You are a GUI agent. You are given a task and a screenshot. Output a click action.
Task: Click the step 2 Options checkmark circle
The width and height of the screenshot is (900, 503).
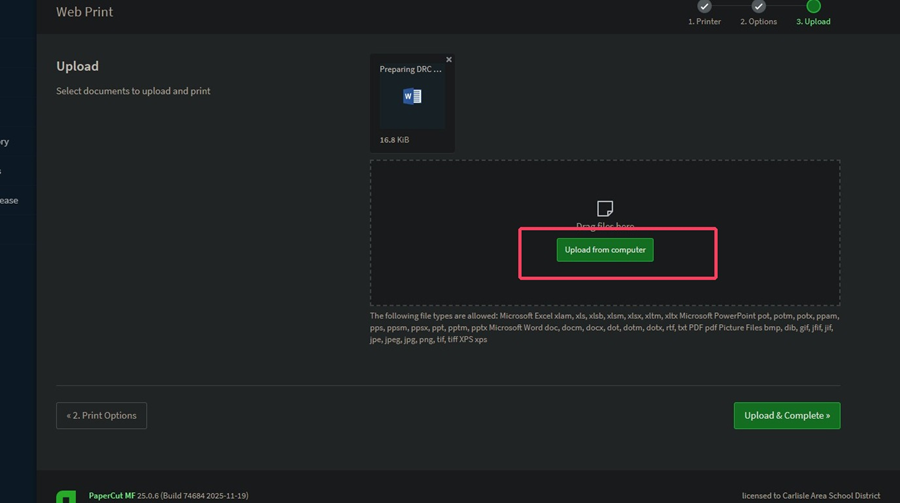pos(758,6)
